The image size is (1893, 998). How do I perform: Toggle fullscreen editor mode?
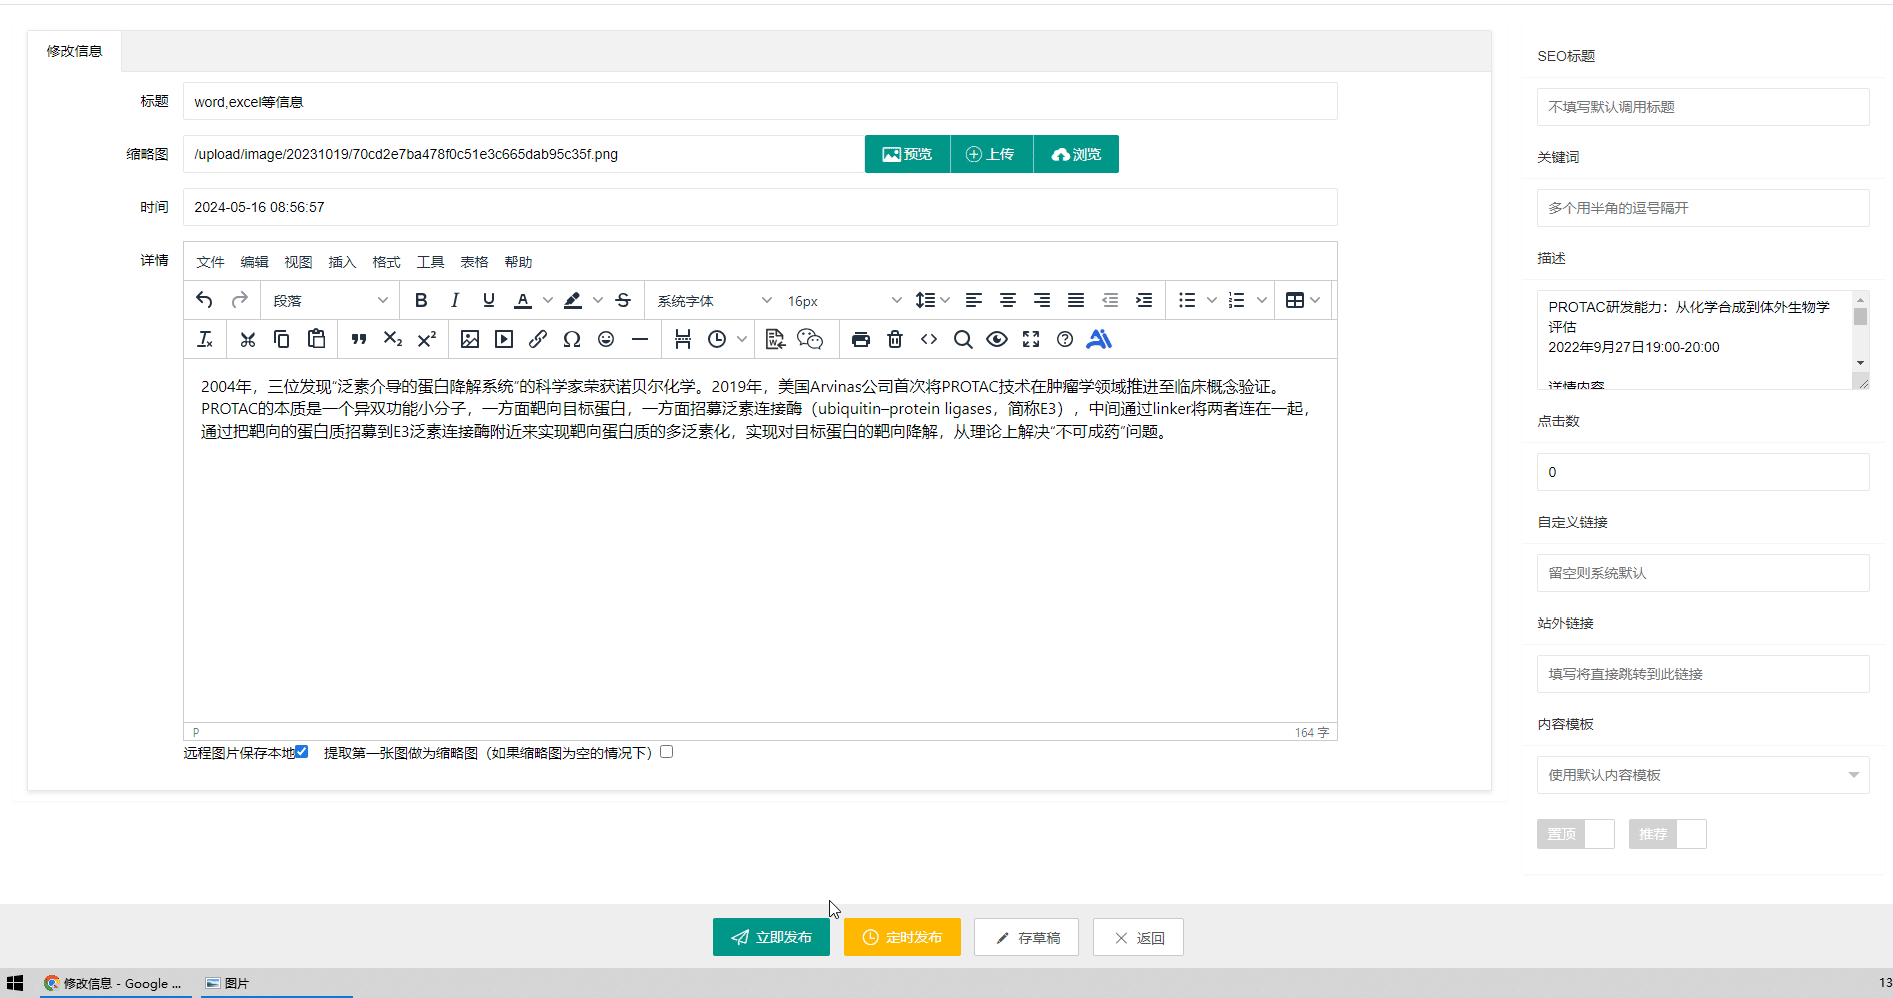(x=1031, y=339)
